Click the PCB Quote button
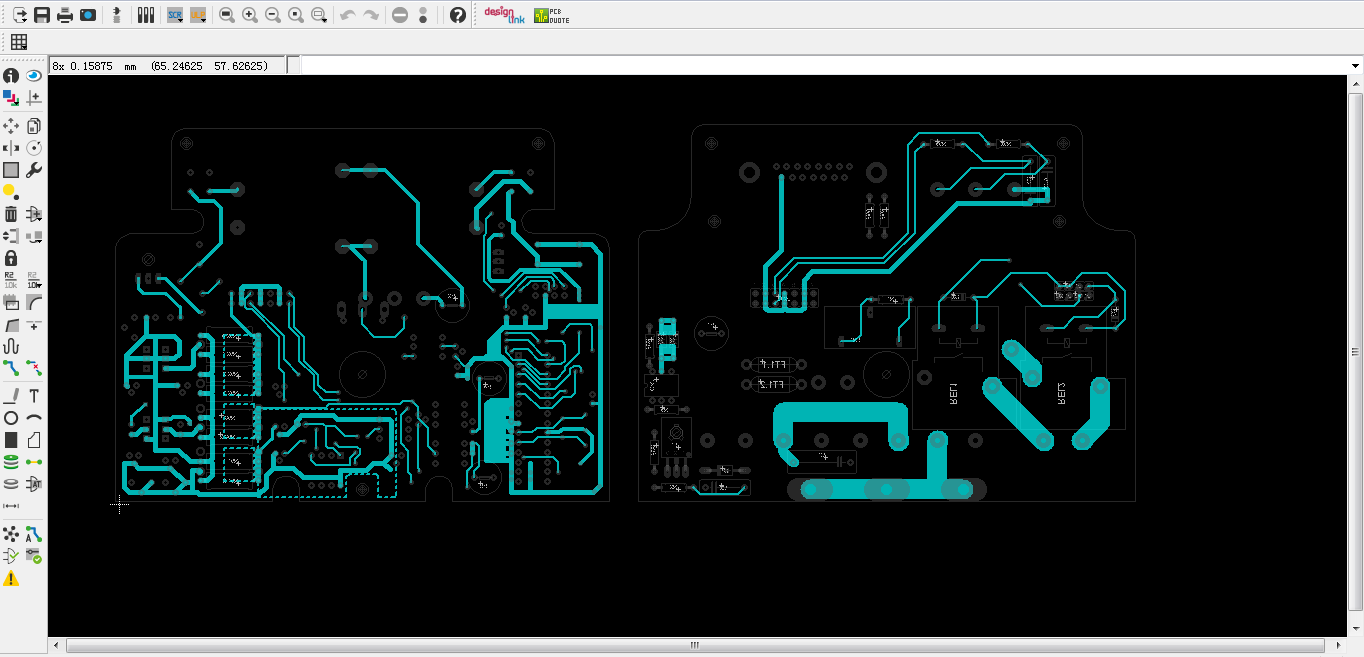 (551, 15)
